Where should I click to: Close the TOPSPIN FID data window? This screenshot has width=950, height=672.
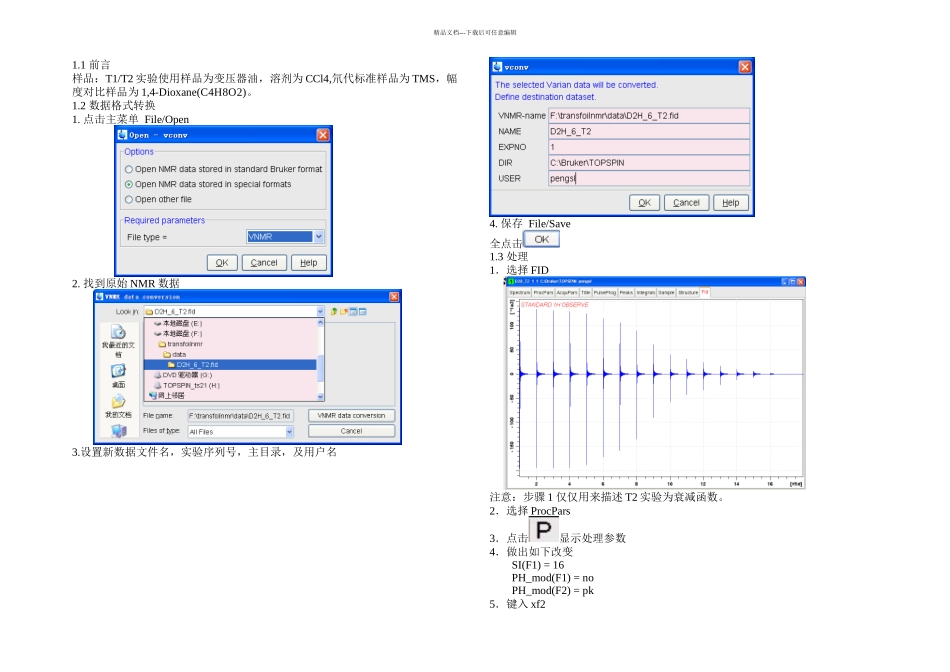point(800,282)
